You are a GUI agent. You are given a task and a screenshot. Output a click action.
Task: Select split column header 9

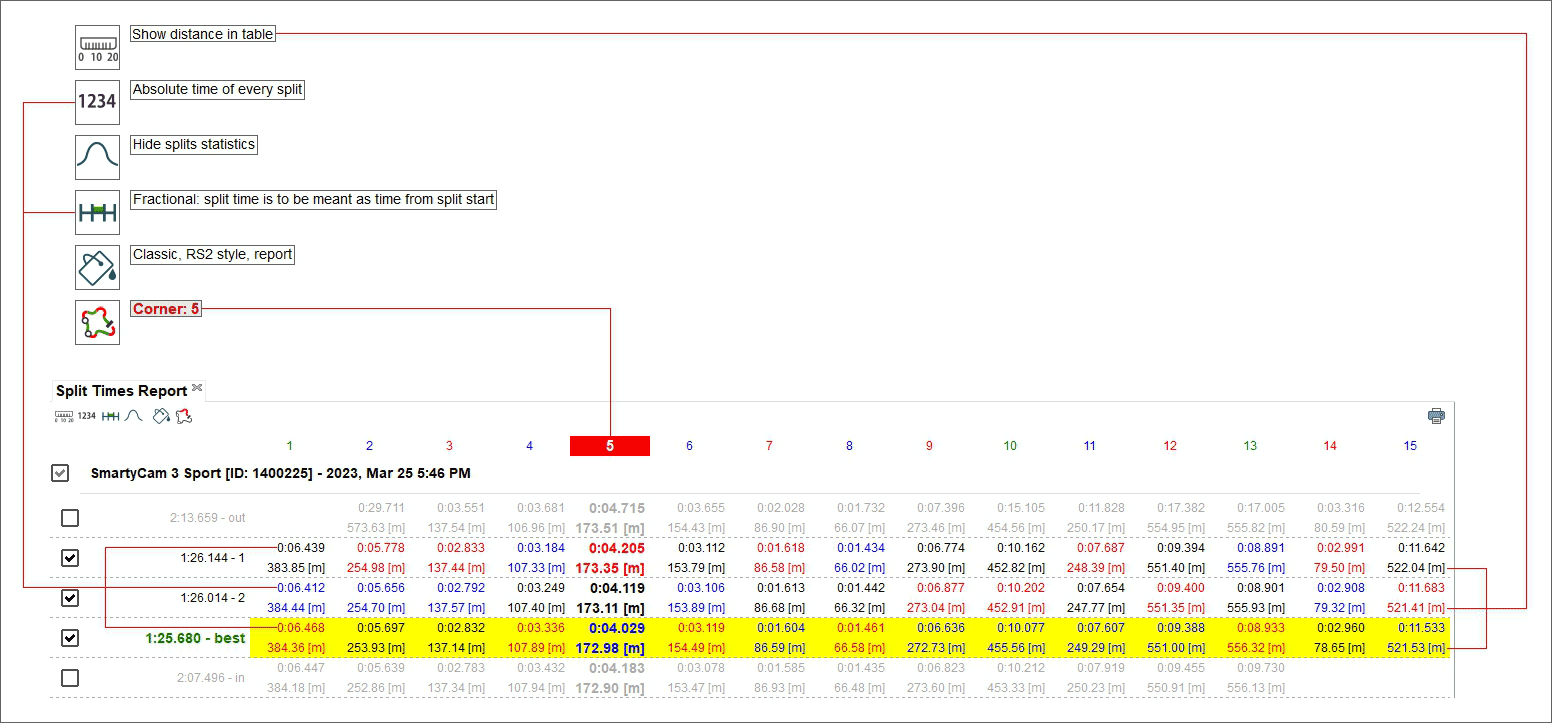929,446
